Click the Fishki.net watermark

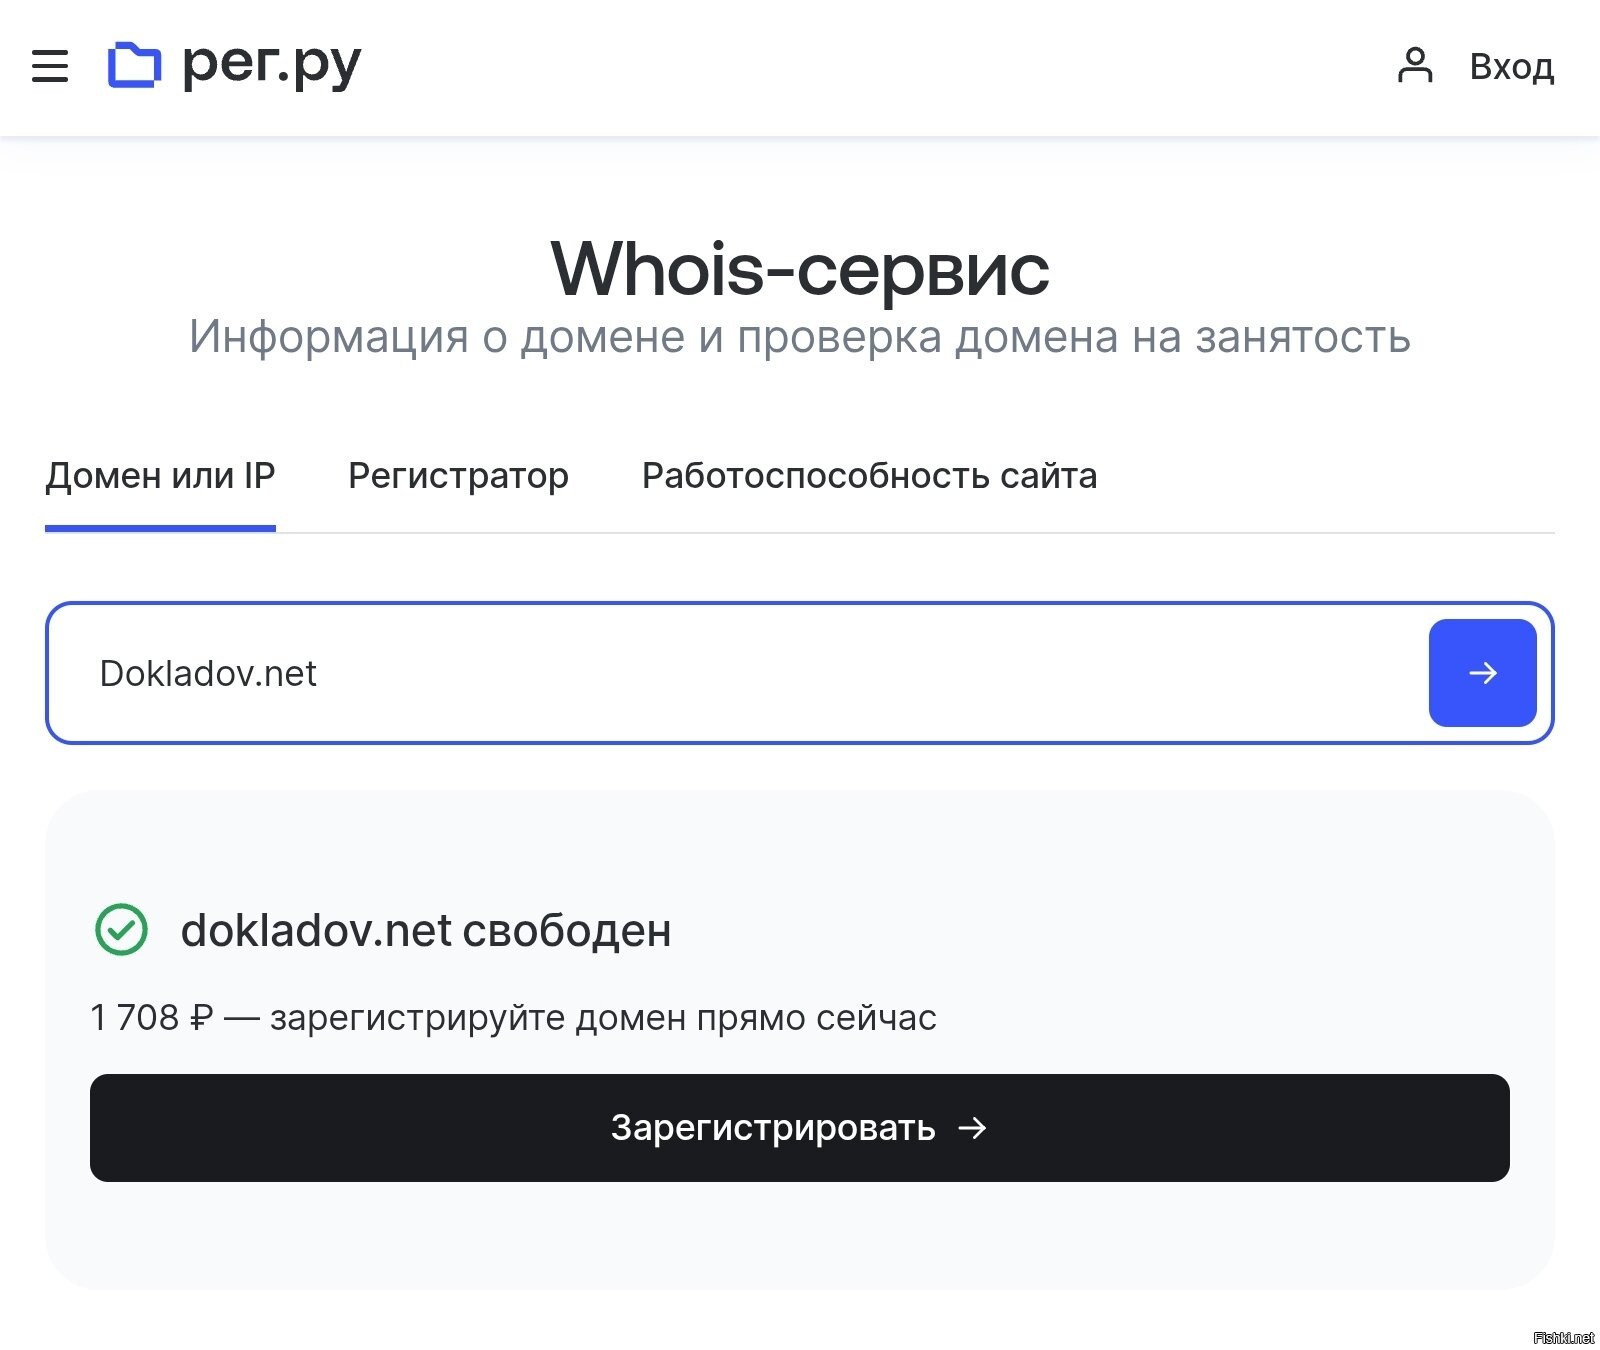1563,1338
